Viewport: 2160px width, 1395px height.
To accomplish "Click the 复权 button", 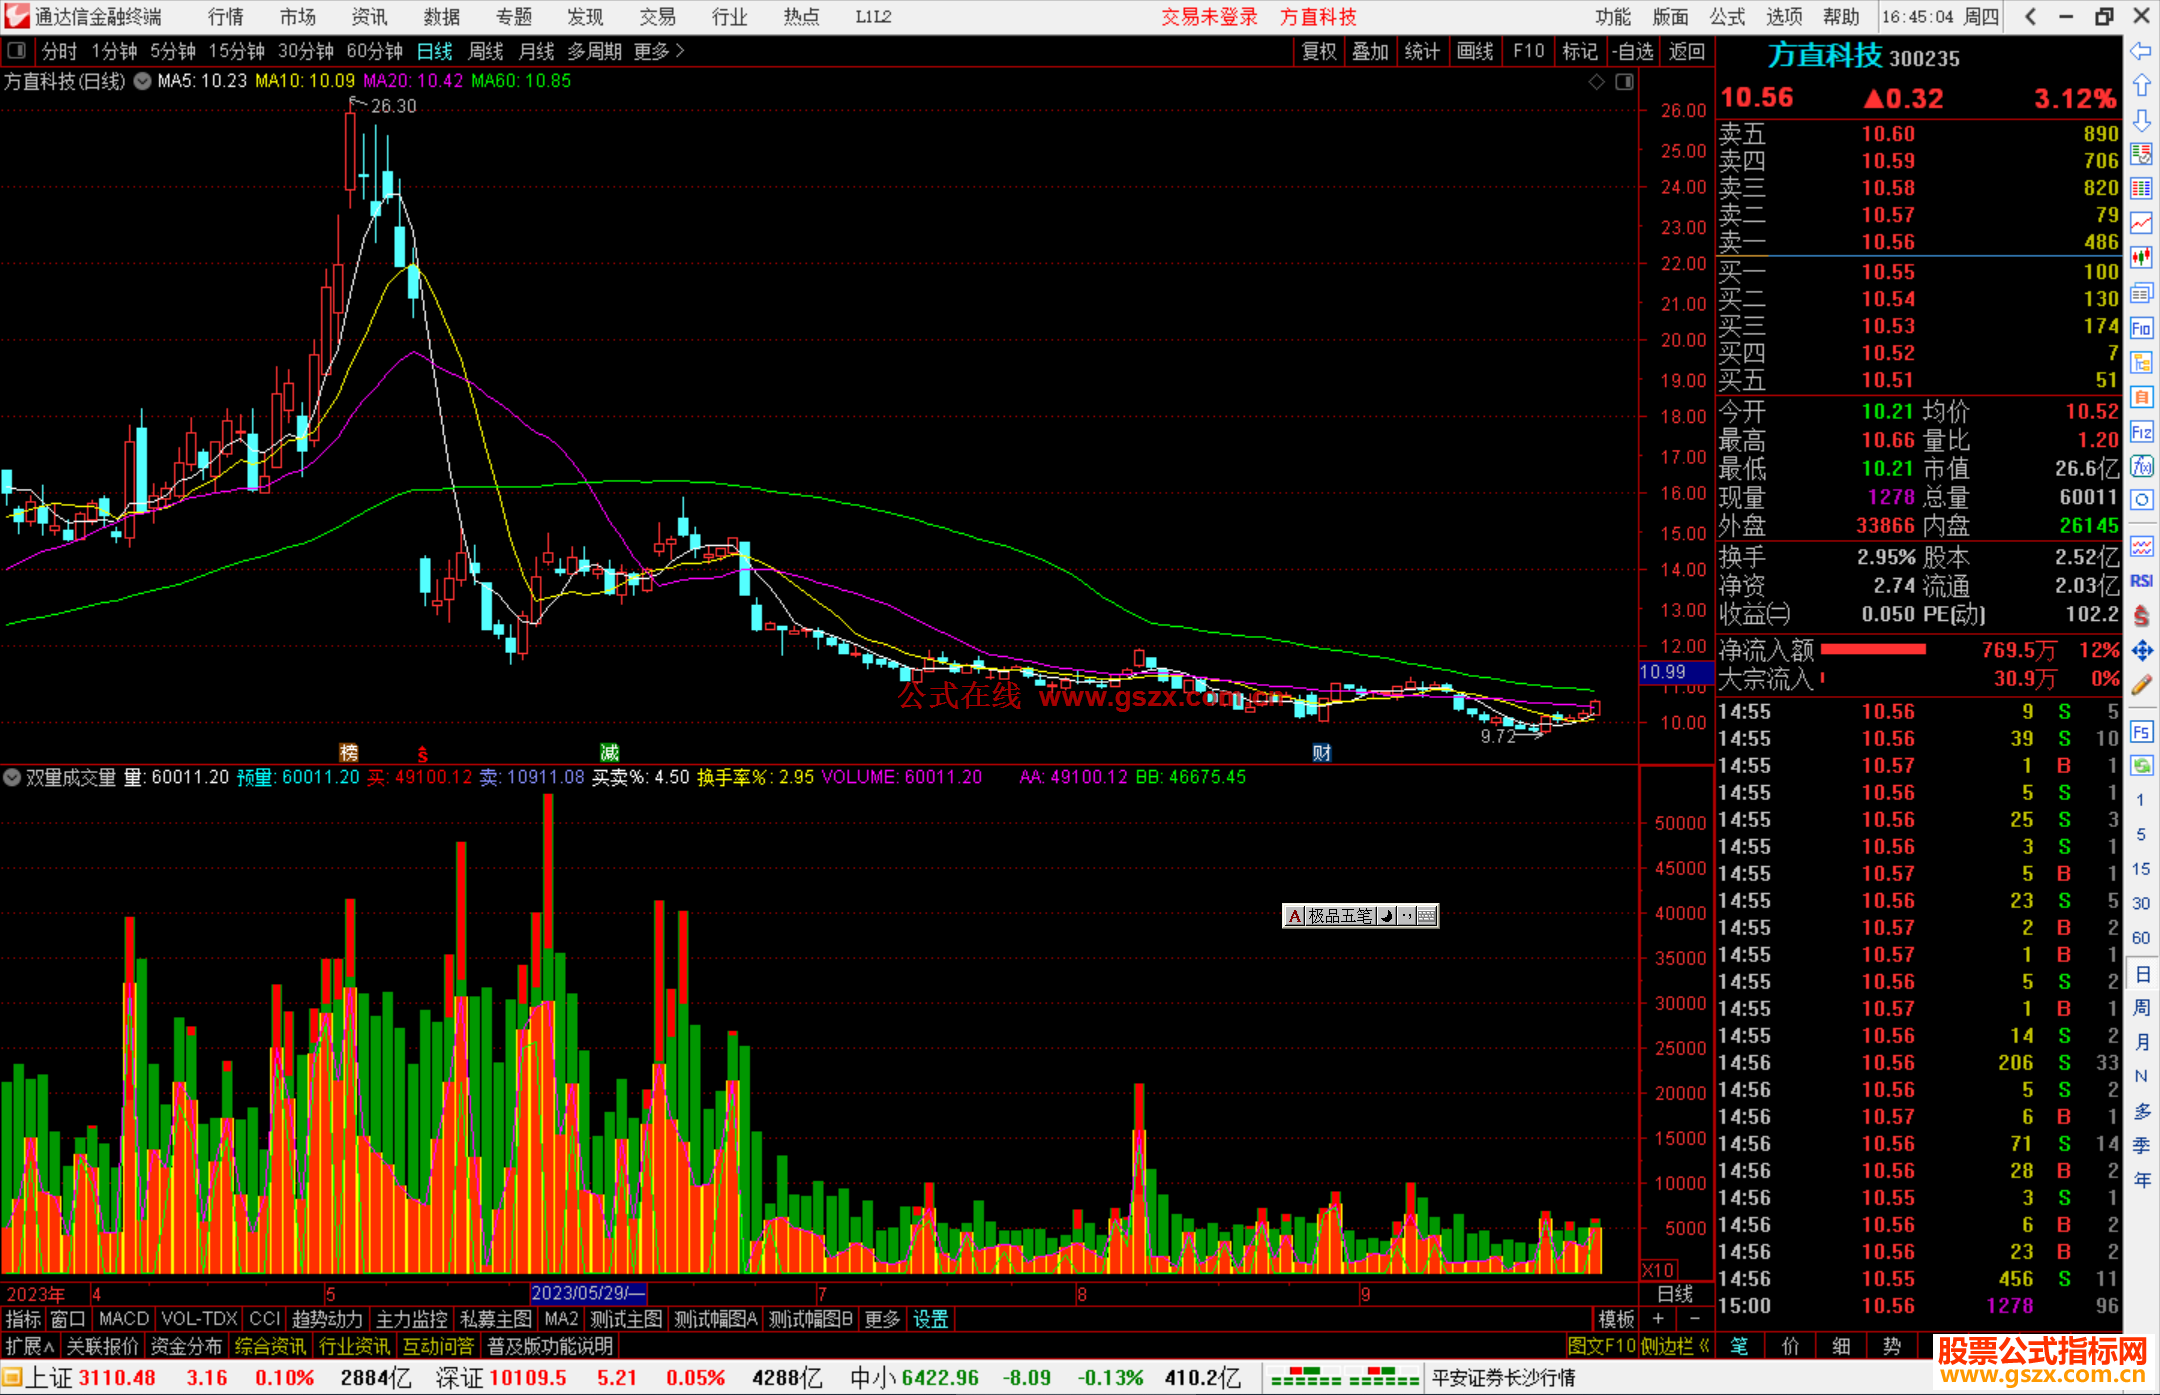I will click(x=1319, y=51).
